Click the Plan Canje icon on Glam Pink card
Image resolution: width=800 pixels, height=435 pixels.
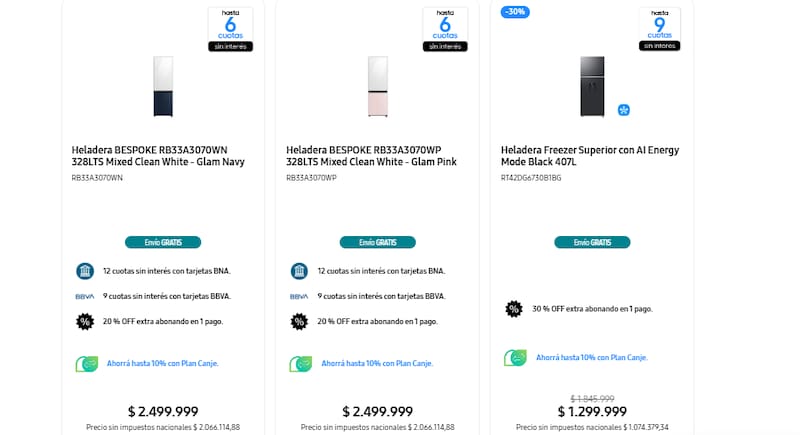pyautogui.click(x=301, y=363)
